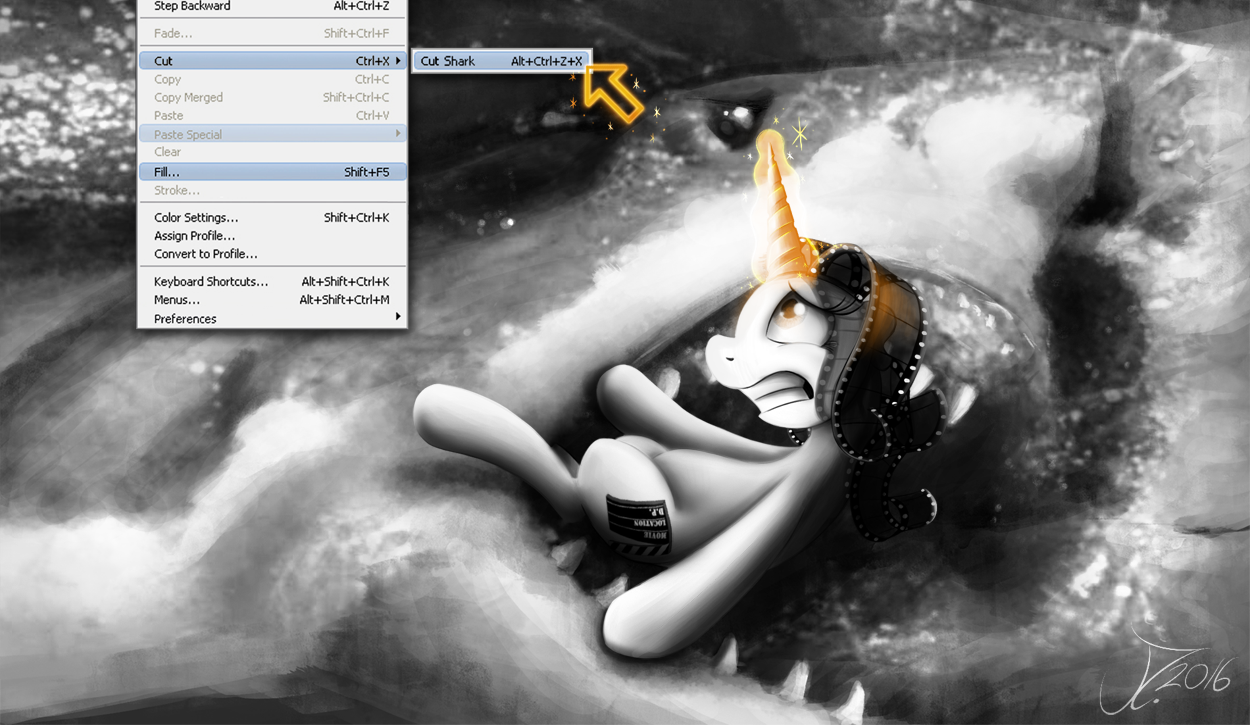This screenshot has height=725, width=1250.
Task: Choose the Copy menu entry
Action: [272, 79]
